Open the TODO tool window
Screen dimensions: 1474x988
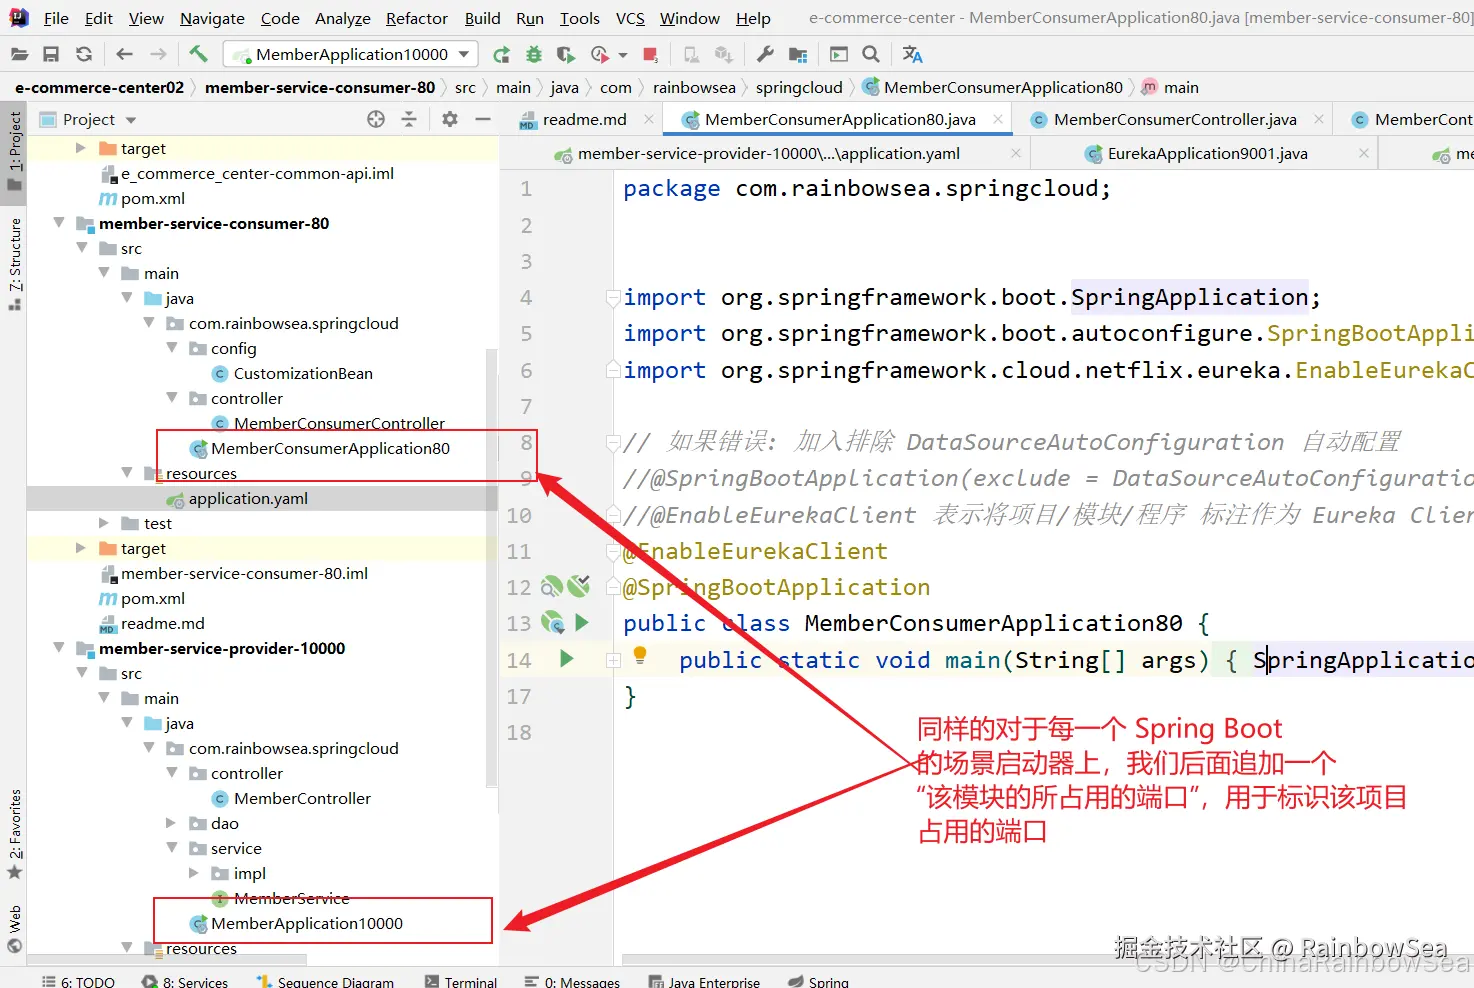point(78,982)
